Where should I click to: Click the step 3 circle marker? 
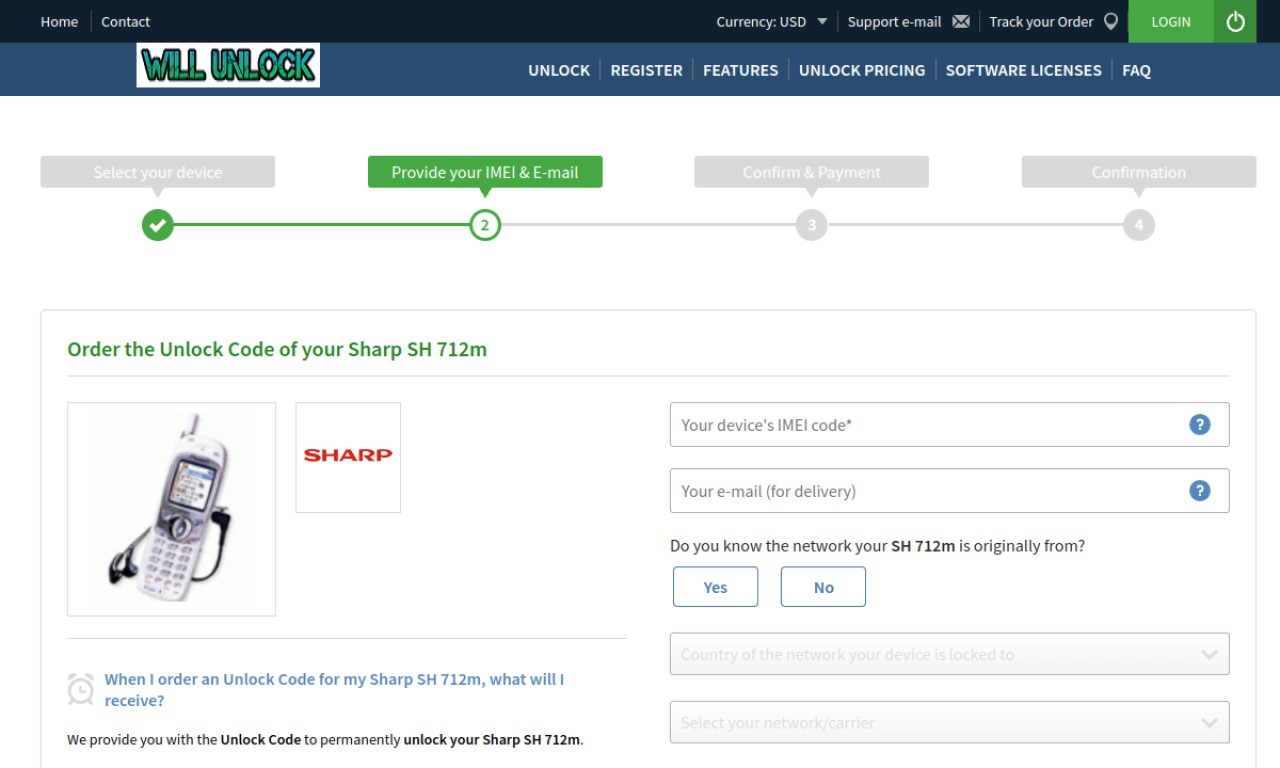point(812,225)
